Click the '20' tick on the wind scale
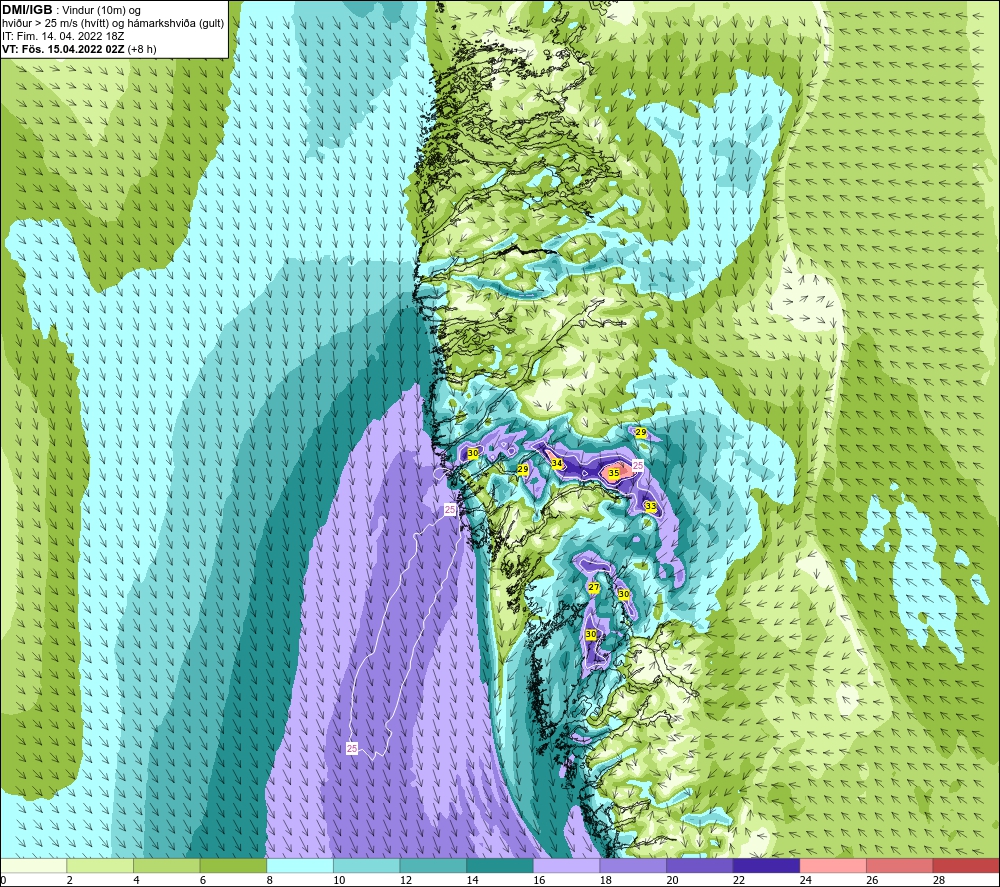 672,880
